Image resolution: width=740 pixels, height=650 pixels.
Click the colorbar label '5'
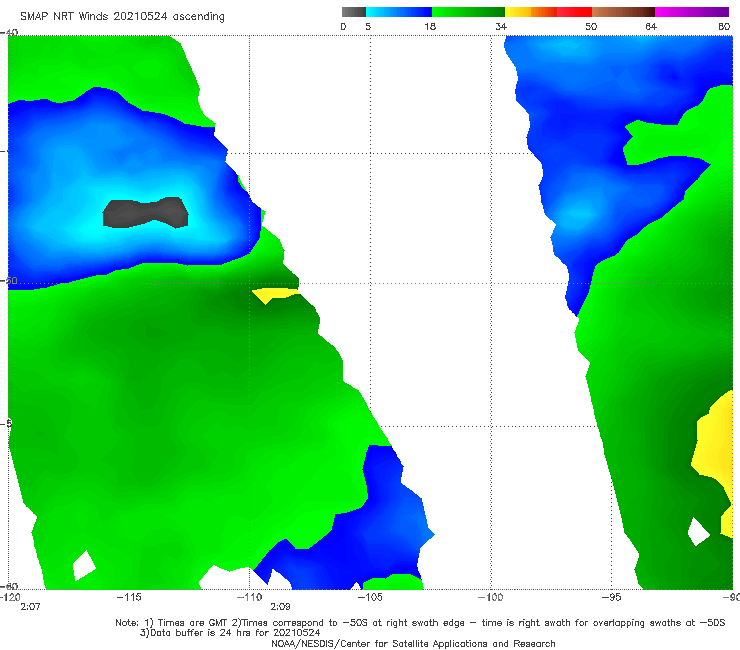click(368, 27)
